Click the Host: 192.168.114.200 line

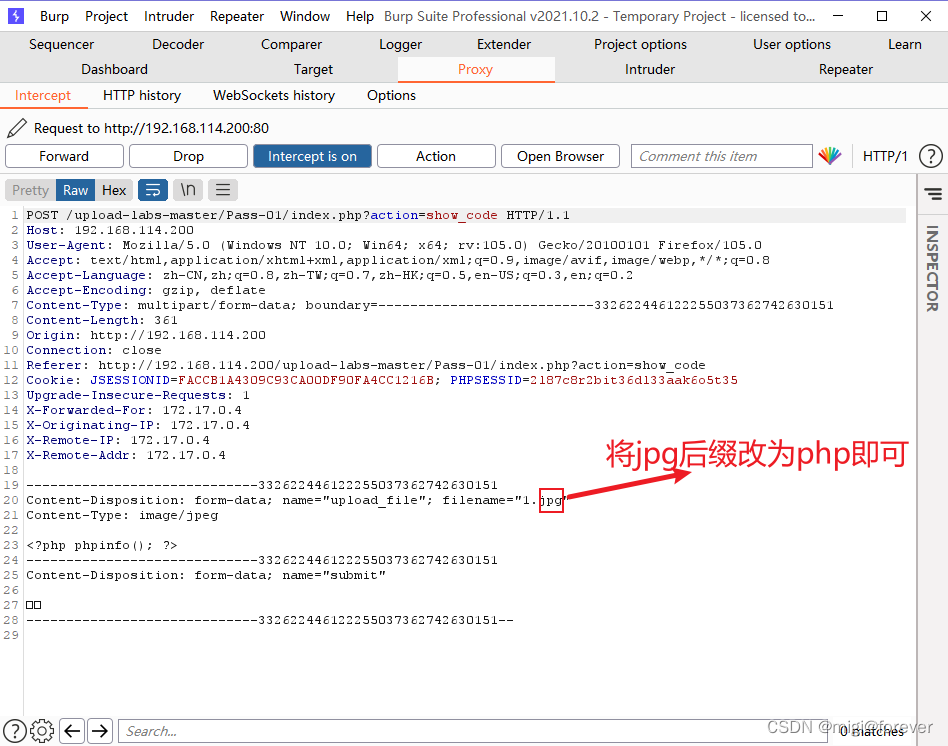tap(109, 230)
